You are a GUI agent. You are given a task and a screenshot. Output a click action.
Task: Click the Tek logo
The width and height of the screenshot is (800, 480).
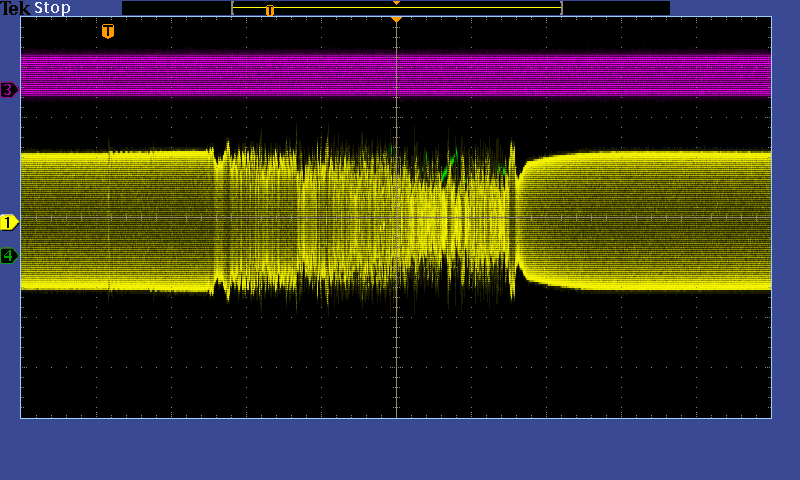16,8
